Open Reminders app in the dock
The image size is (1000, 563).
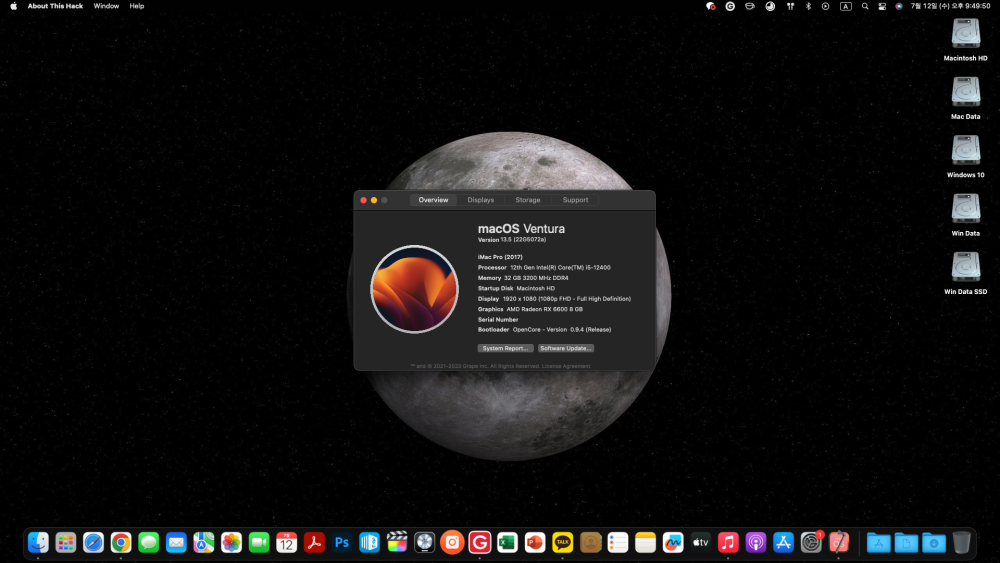point(618,543)
